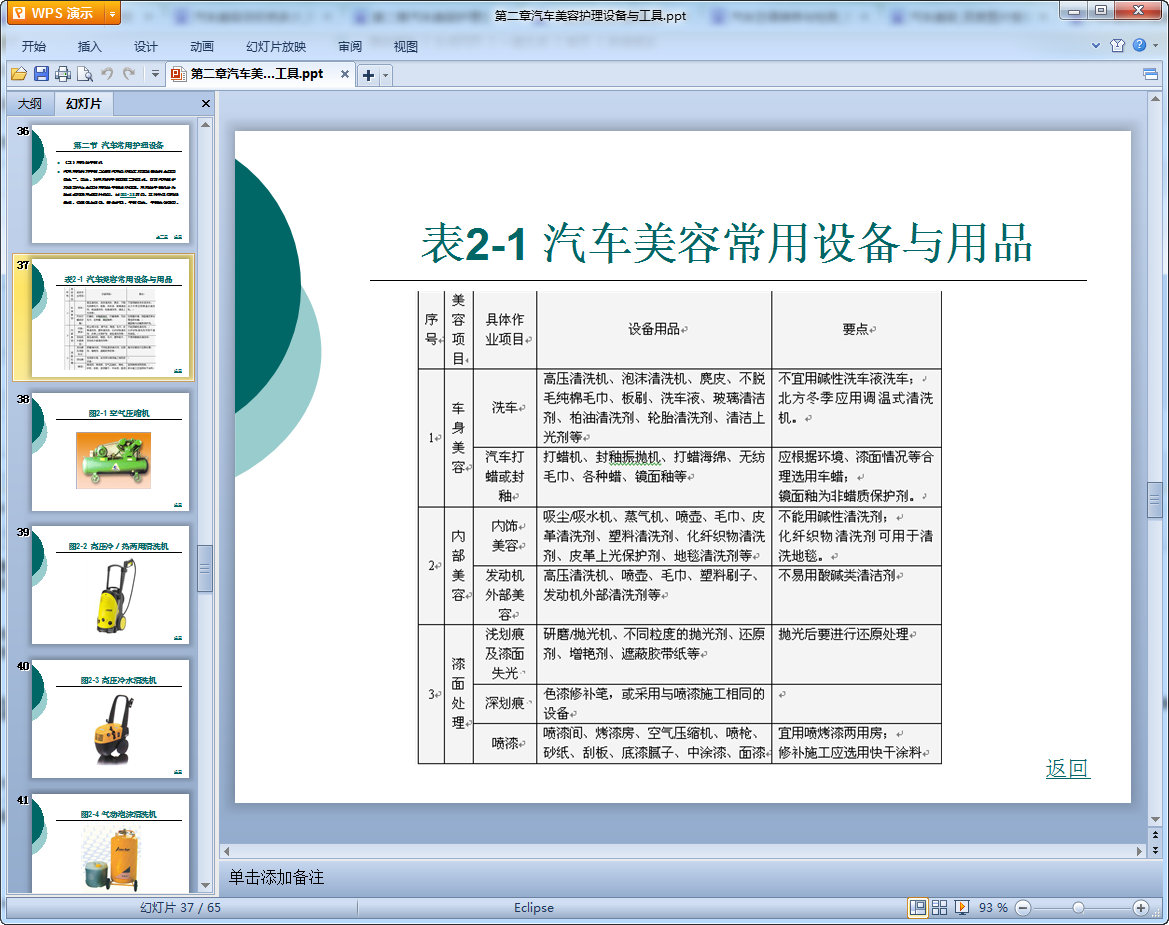
Task: Click the thumbnail panel scrollbar handle
Action: pos(205,569)
